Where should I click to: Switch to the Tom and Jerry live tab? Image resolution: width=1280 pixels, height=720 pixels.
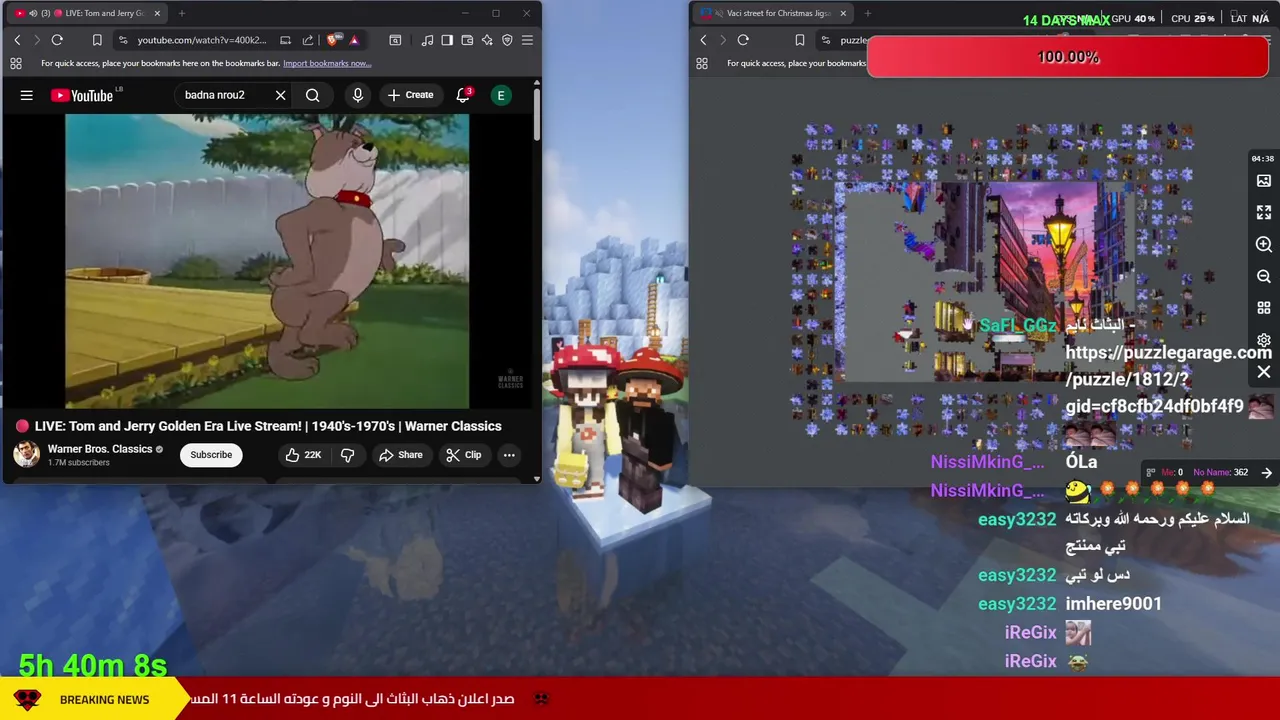(x=88, y=13)
